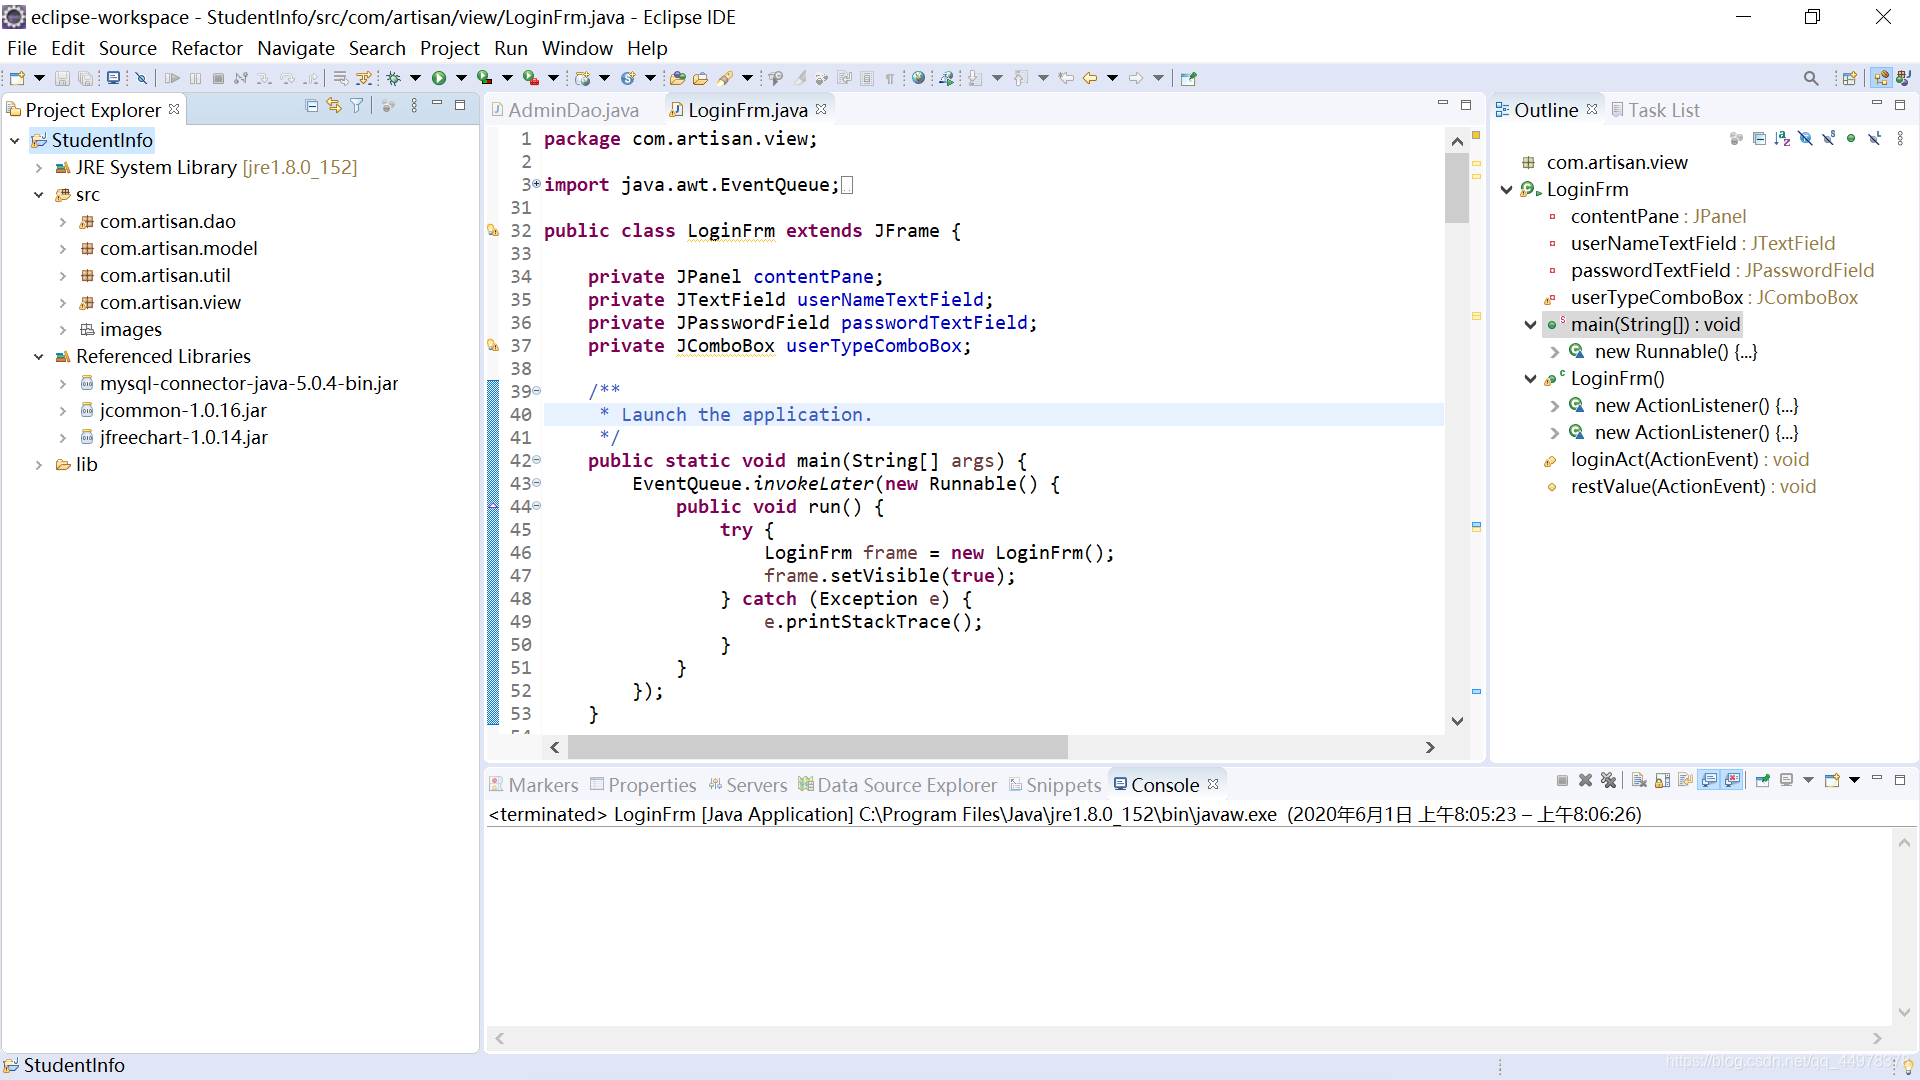Click the Open Web Browser globe icon
The image size is (1920, 1080).
(918, 78)
